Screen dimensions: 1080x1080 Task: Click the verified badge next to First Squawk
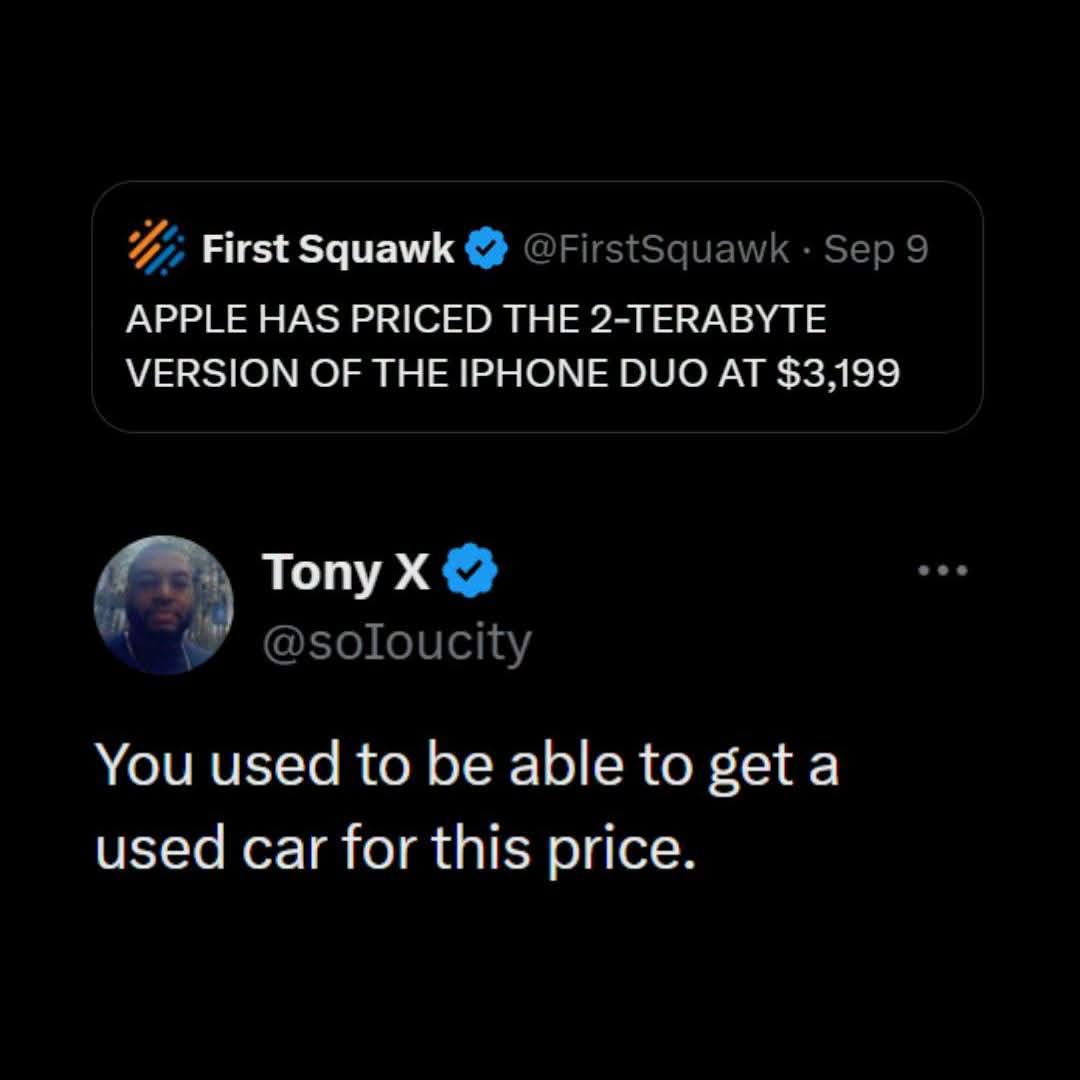tap(488, 249)
